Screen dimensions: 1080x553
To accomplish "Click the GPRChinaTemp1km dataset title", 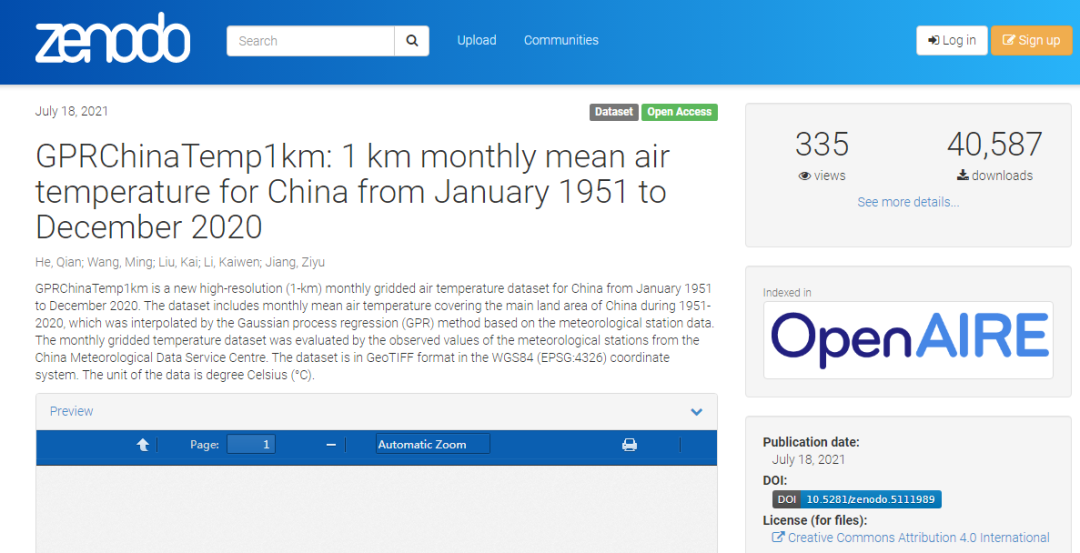I will coord(352,191).
